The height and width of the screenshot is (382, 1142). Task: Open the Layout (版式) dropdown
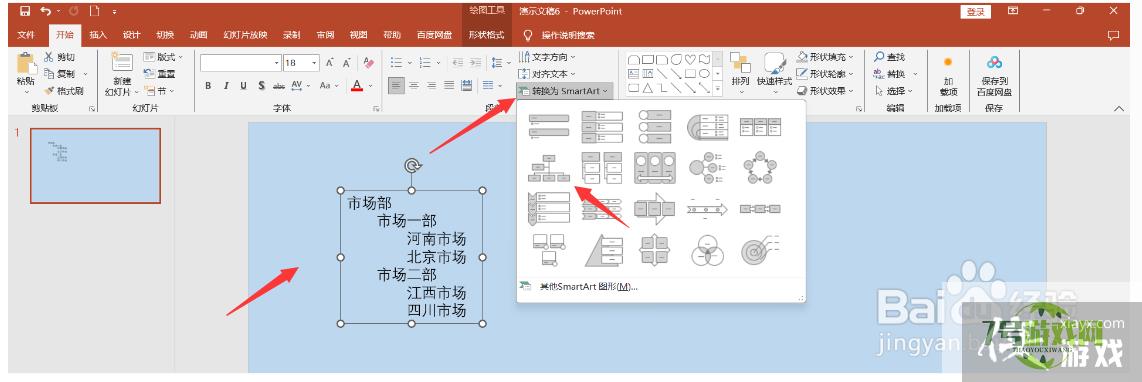(x=163, y=57)
